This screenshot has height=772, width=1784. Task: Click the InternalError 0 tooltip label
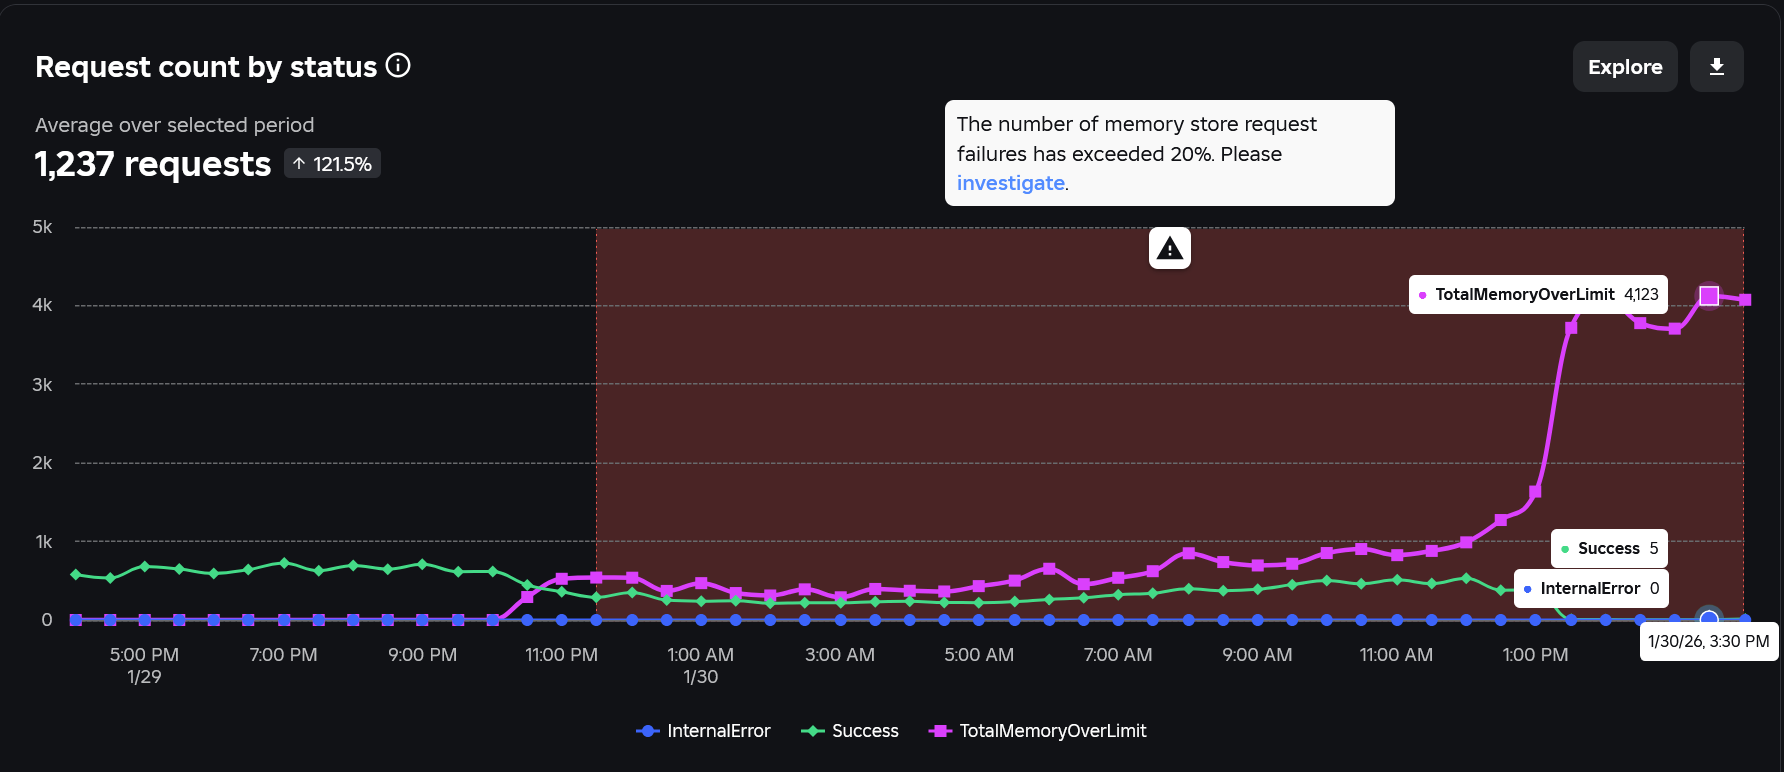(x=1591, y=589)
